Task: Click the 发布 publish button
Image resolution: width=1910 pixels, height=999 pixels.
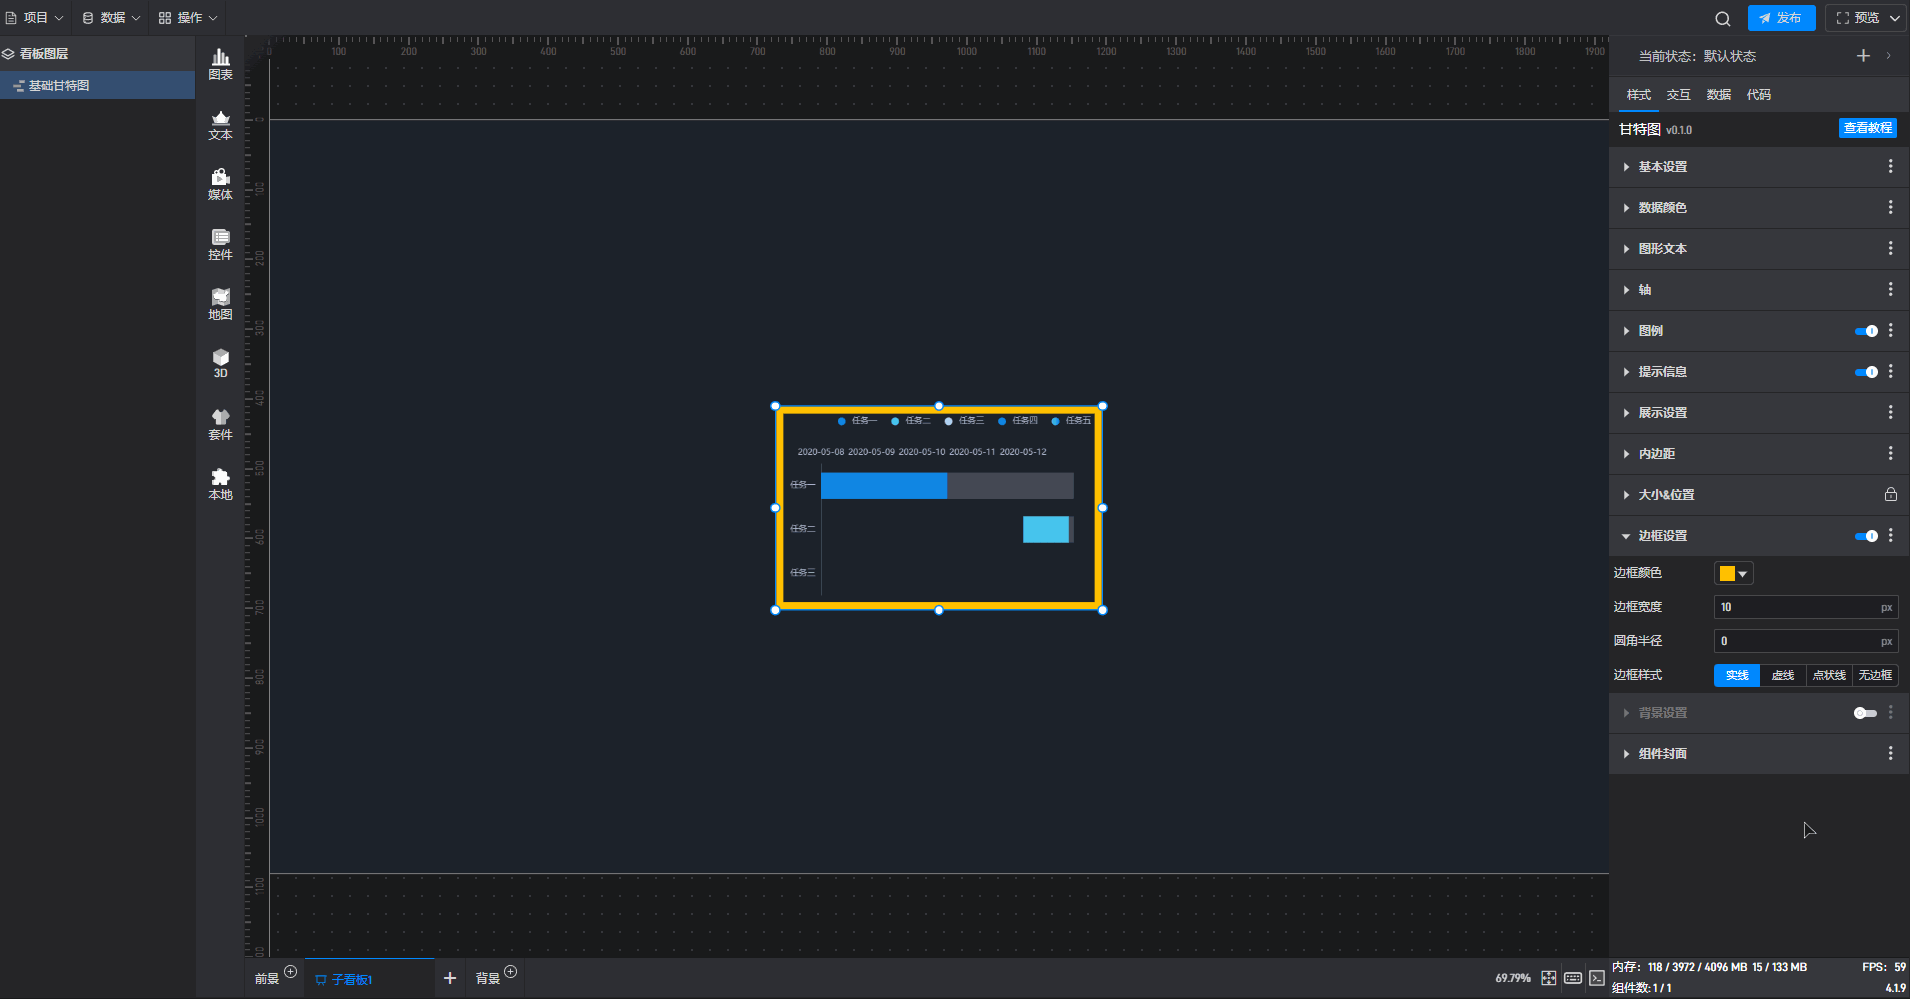Action: pos(1781,18)
